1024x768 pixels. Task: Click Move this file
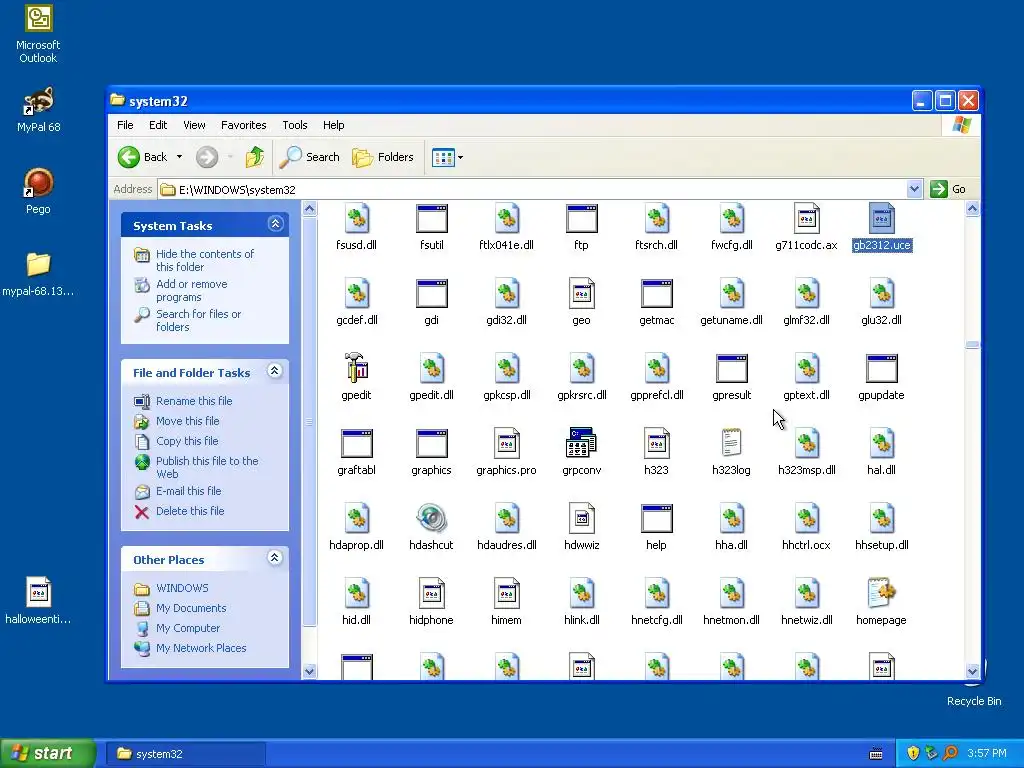[x=187, y=421]
